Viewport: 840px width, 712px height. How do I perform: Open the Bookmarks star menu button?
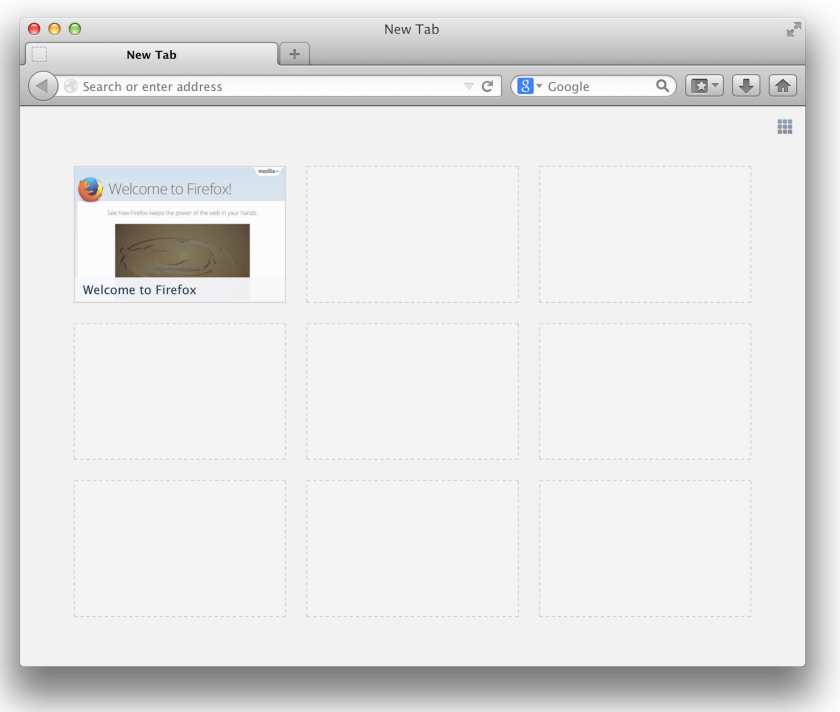704,86
